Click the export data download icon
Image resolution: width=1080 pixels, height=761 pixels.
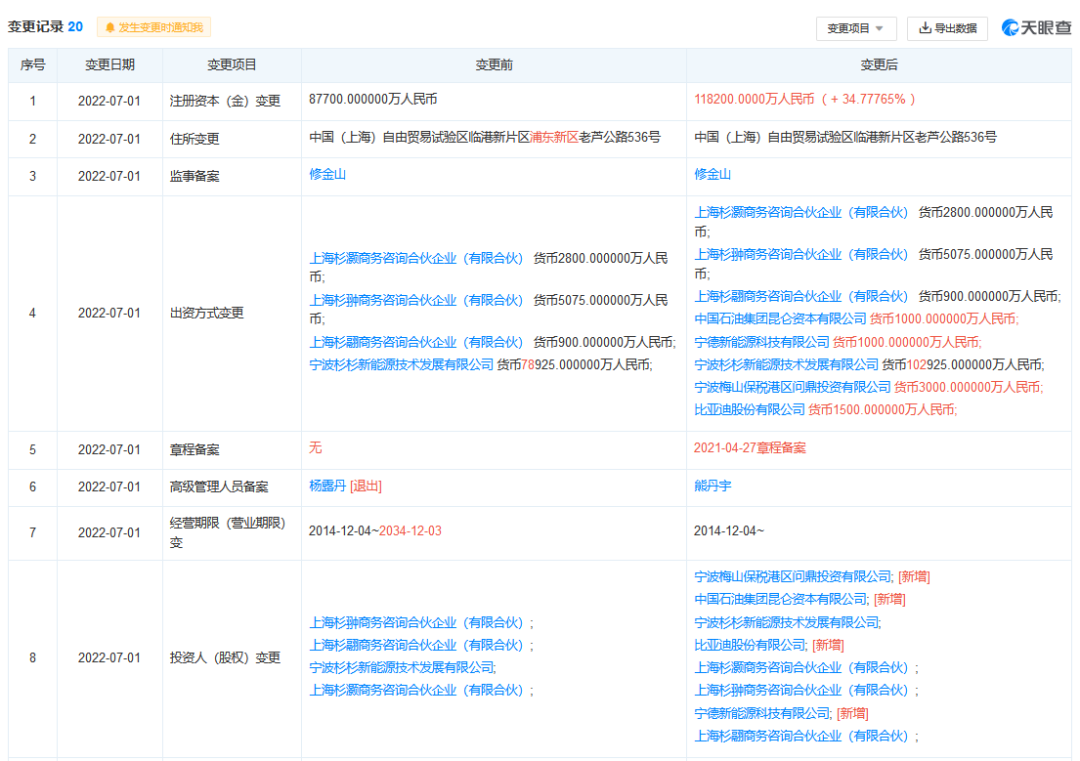(x=925, y=28)
